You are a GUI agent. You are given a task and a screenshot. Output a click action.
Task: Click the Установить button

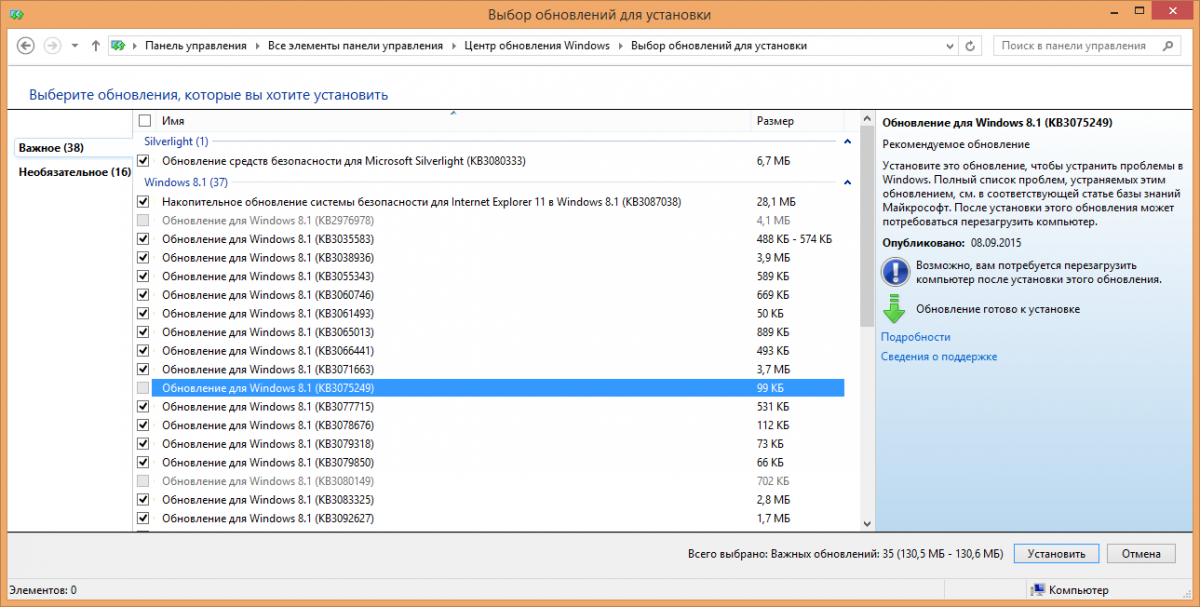1056,553
